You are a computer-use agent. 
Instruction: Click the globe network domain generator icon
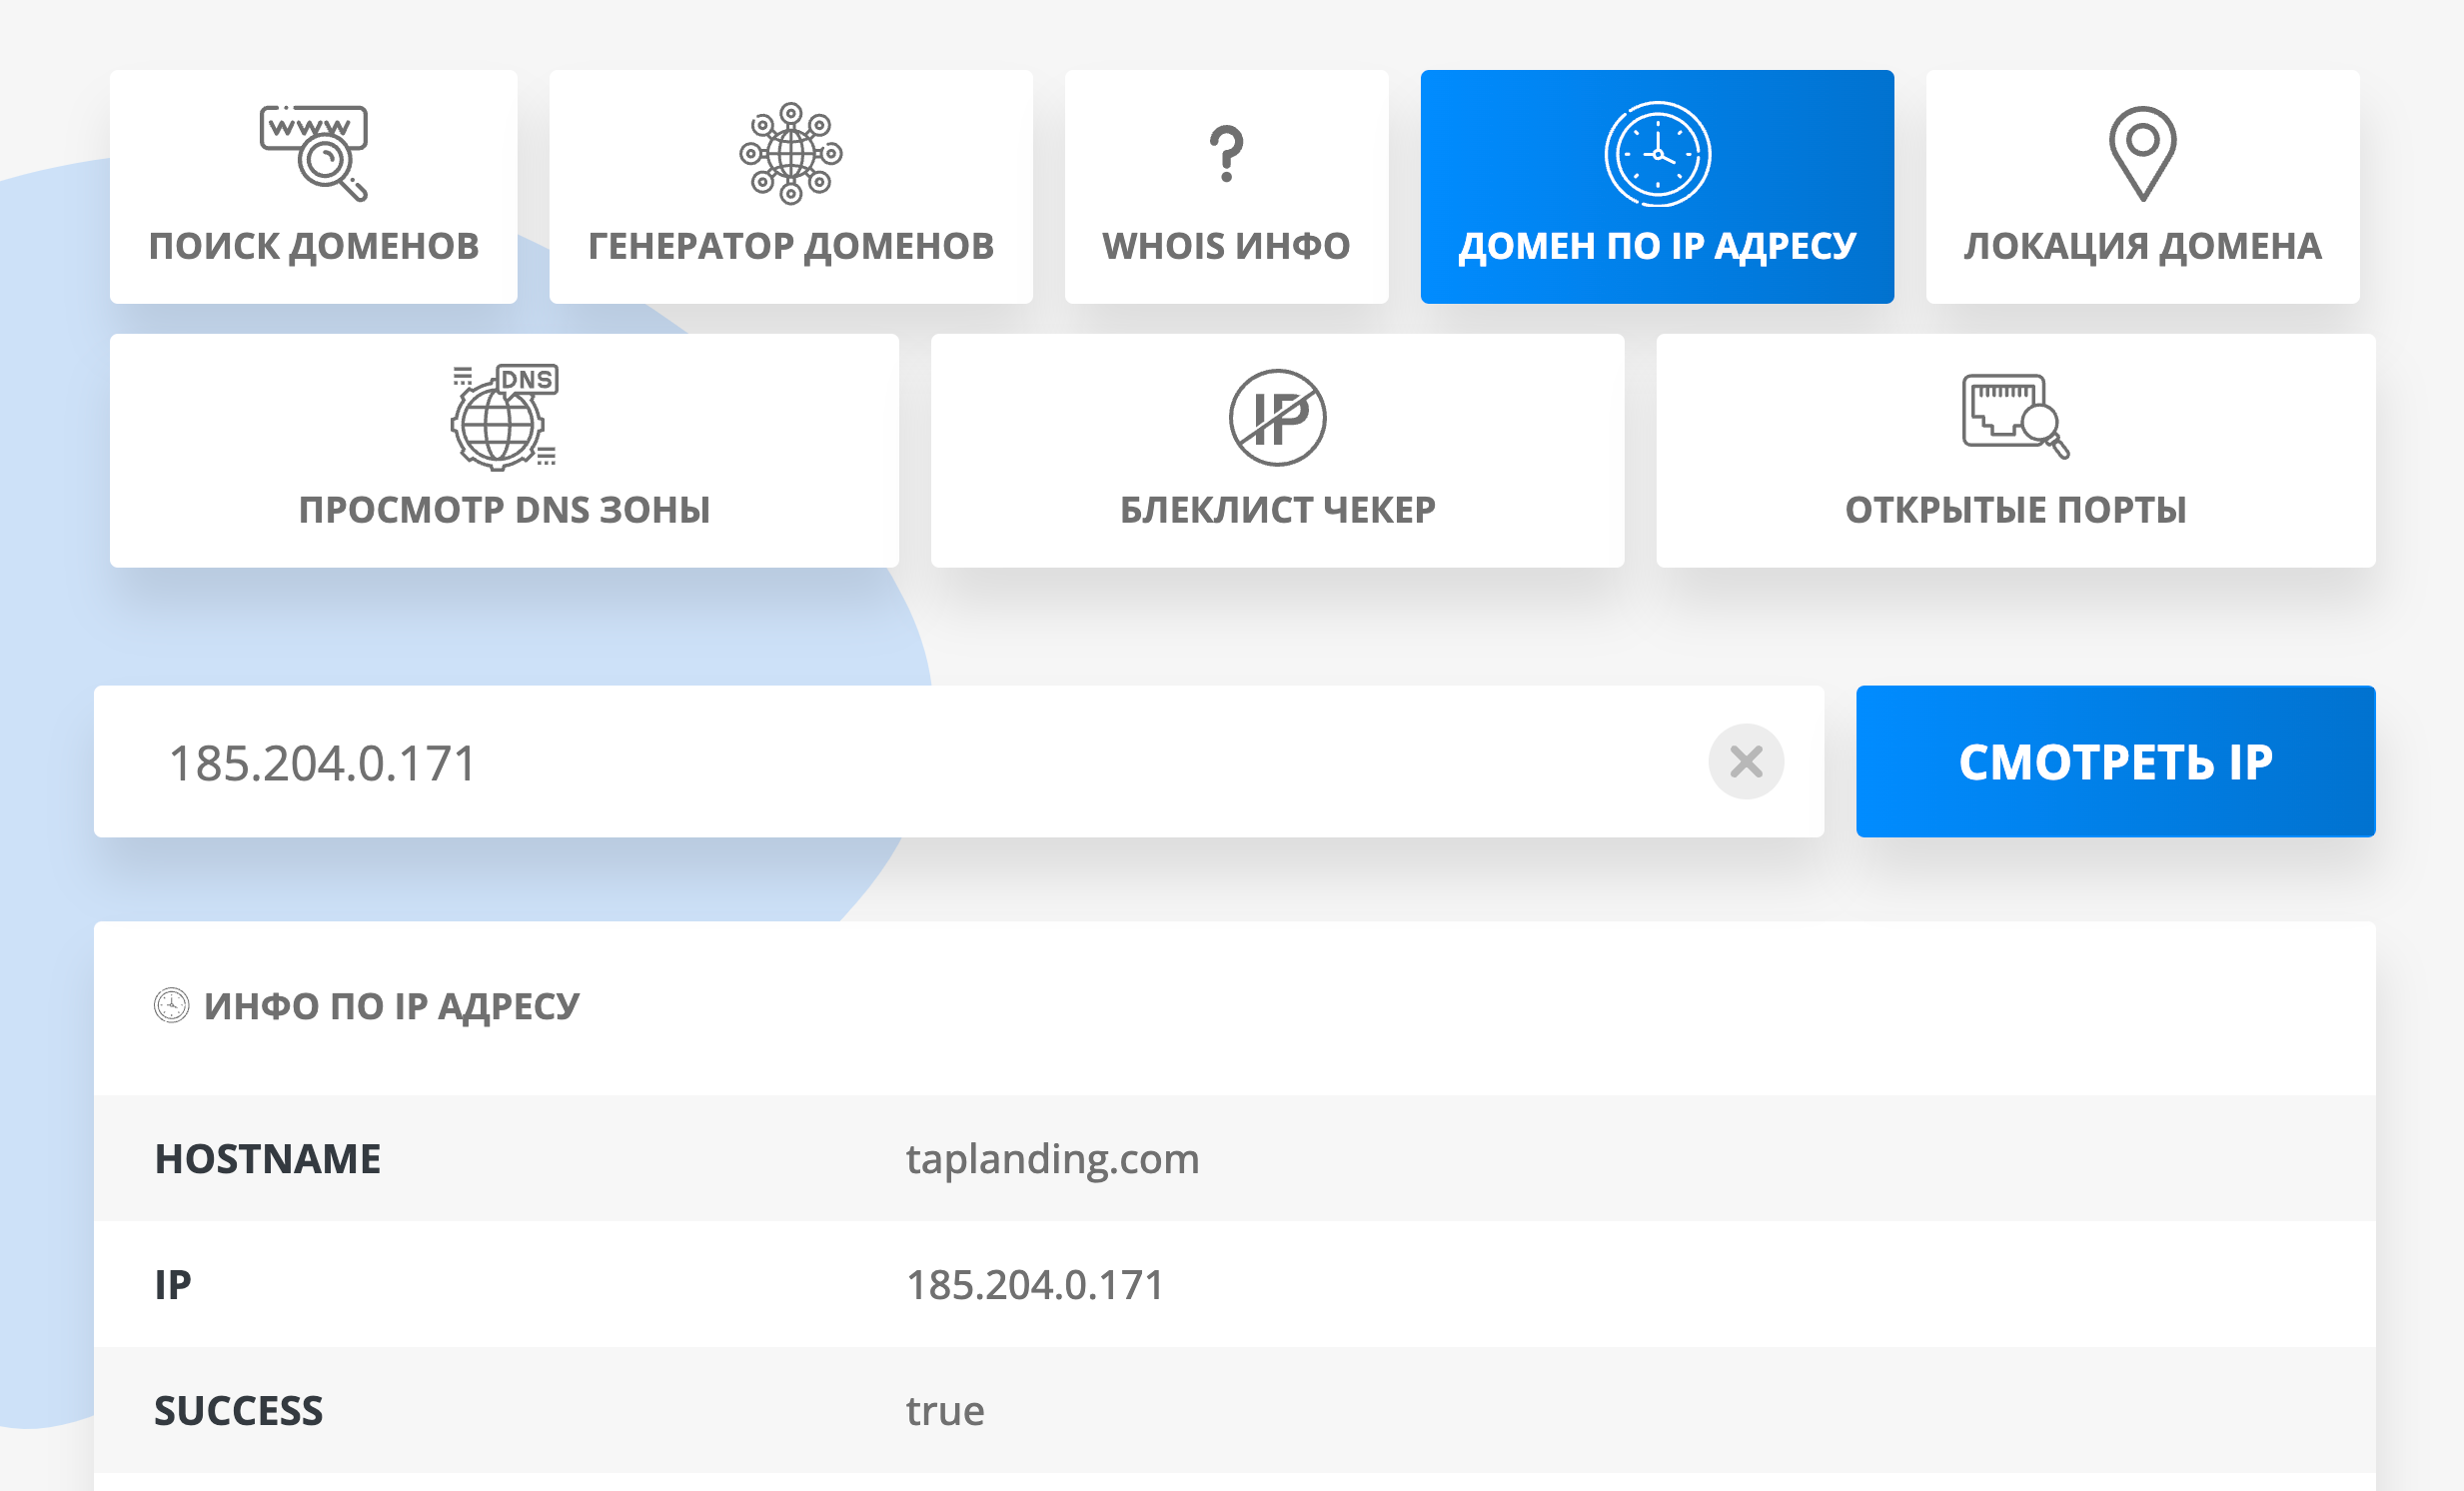[790, 153]
